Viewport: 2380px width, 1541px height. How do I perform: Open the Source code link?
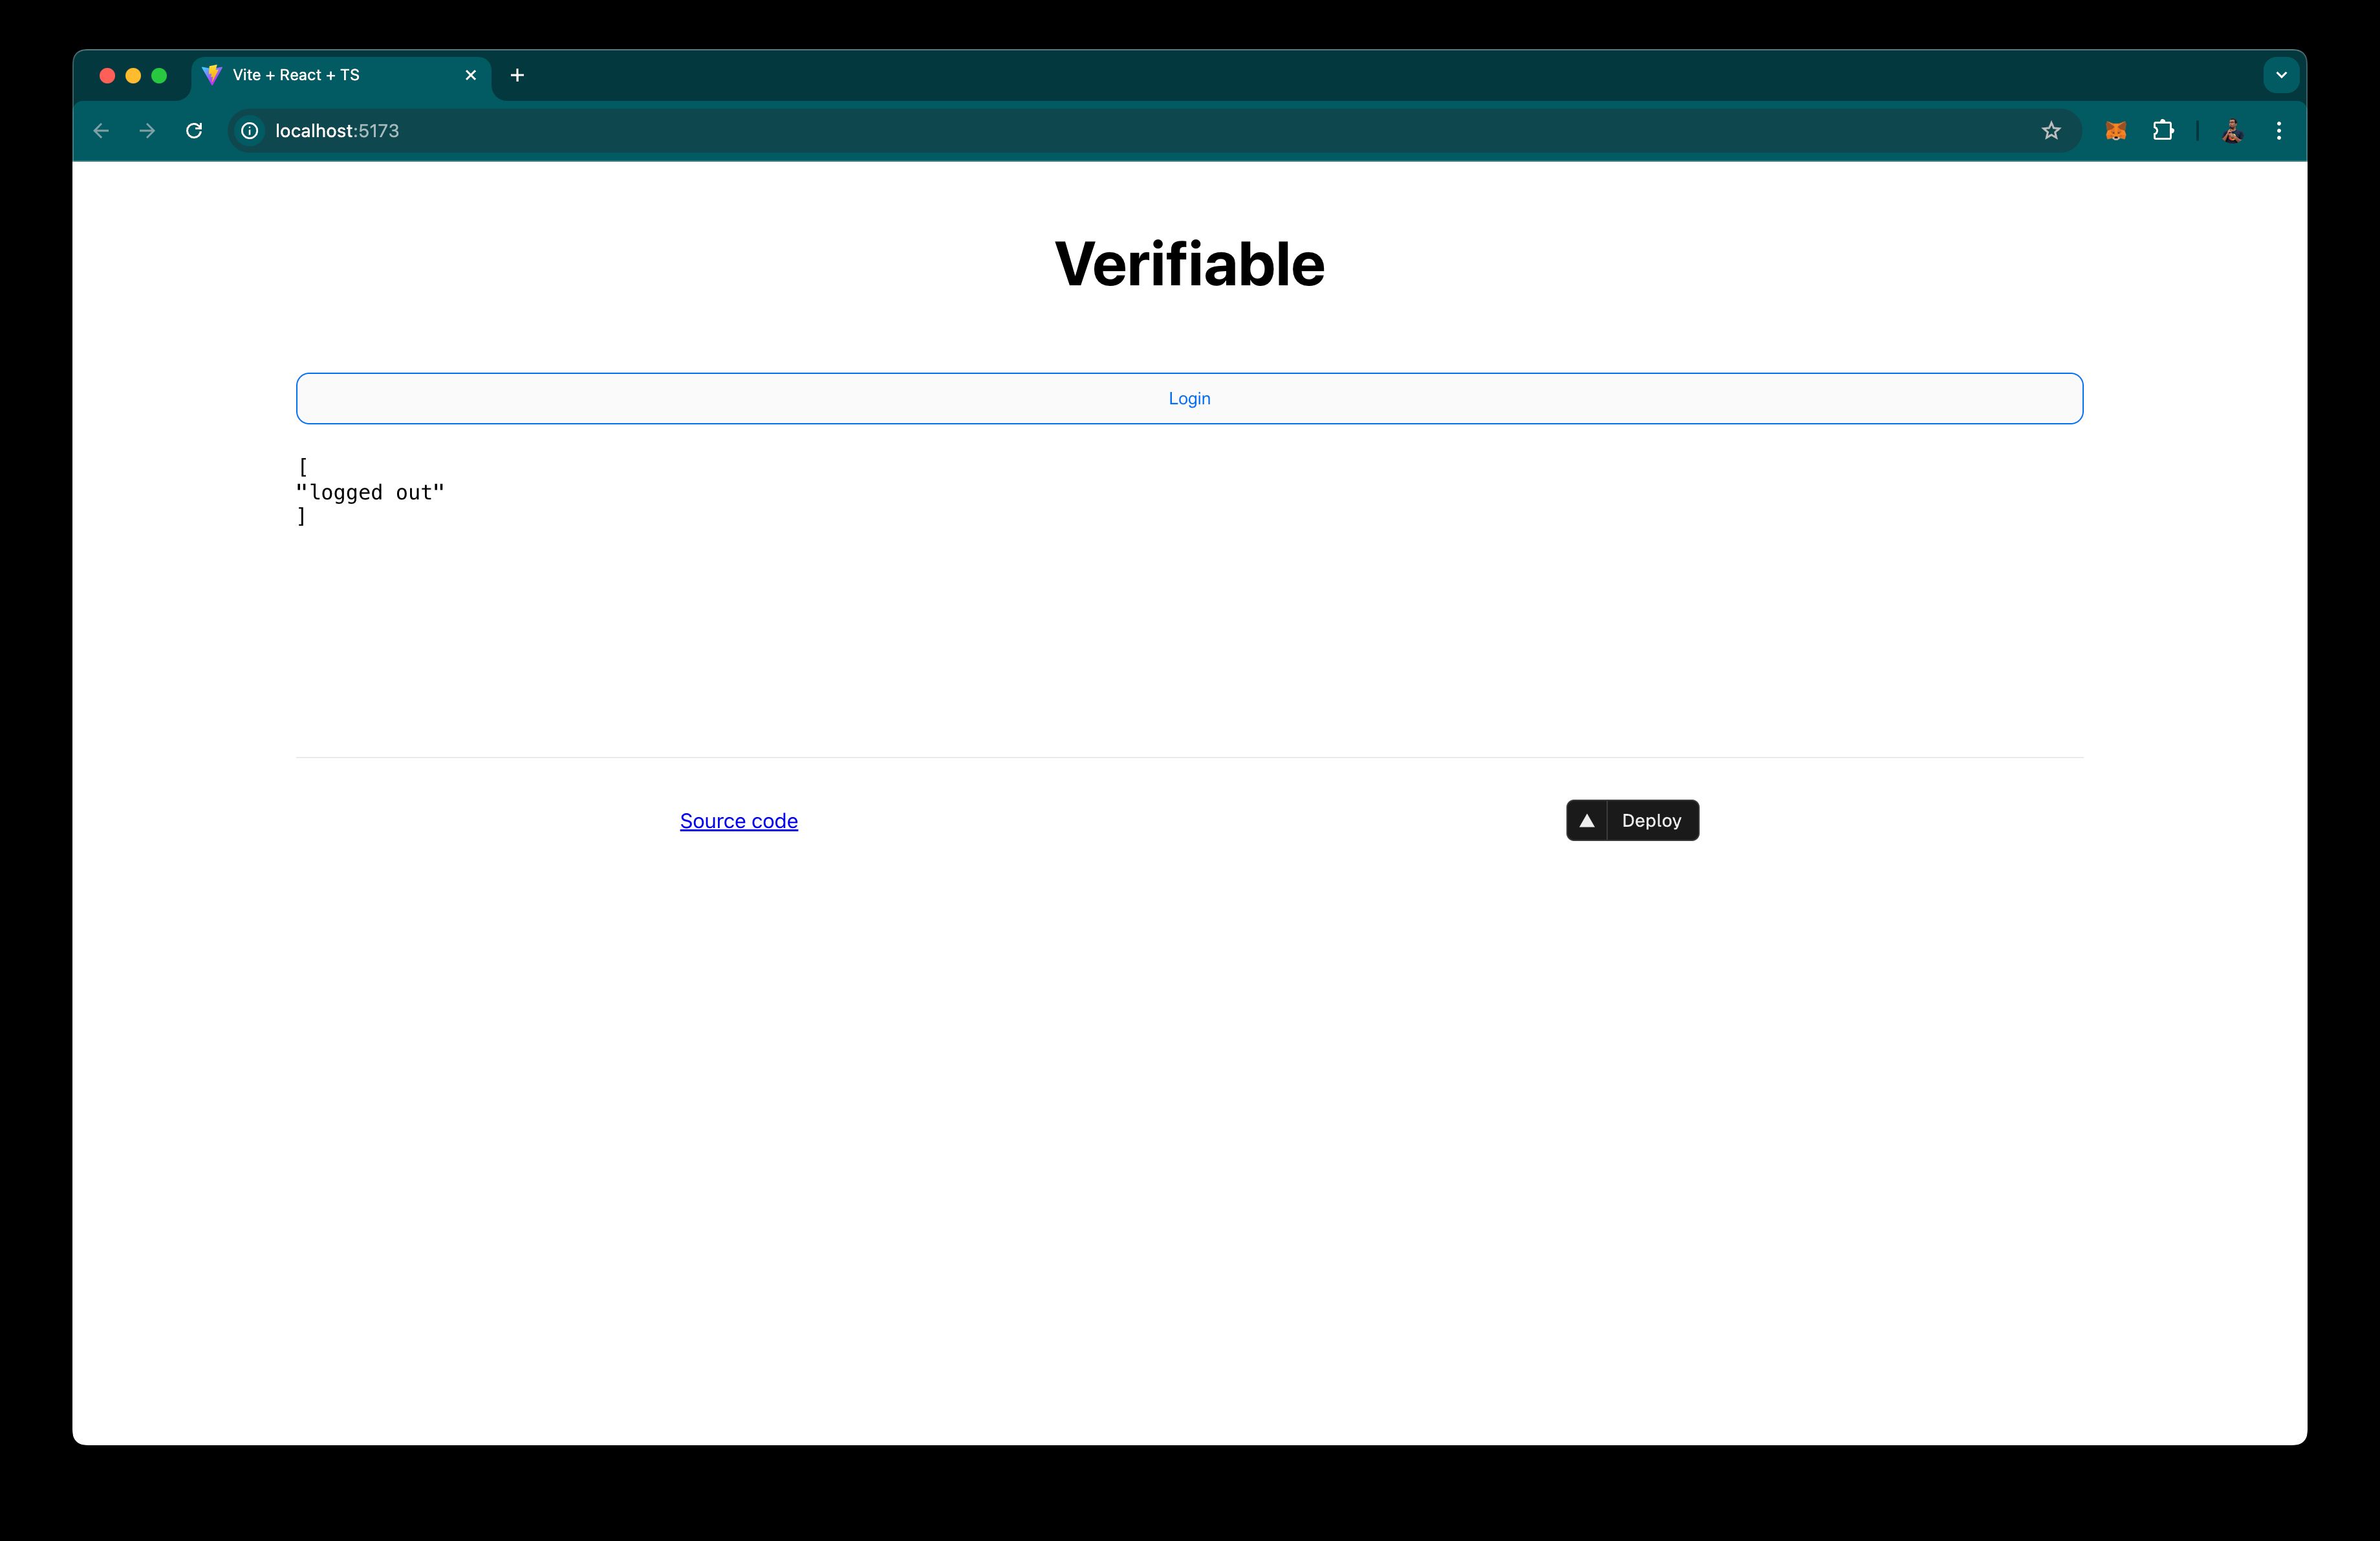[x=737, y=819]
